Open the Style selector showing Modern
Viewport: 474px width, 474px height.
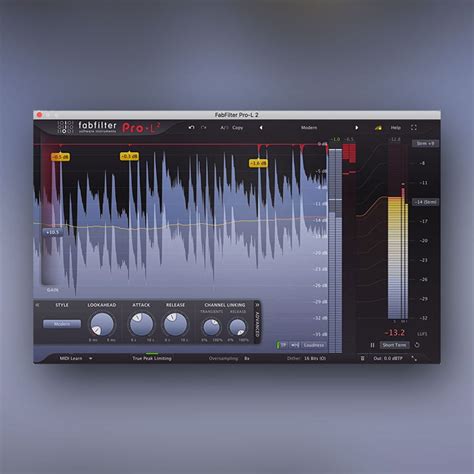(62, 324)
